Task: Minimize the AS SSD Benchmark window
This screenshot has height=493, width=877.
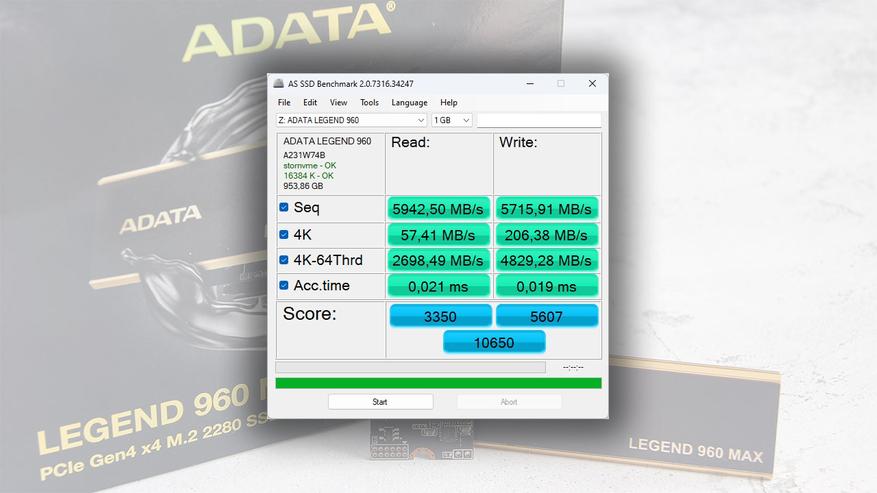Action: [530, 83]
